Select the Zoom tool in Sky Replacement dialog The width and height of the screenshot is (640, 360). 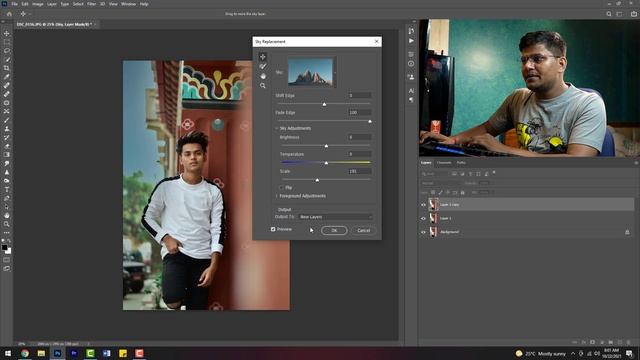coord(263,86)
